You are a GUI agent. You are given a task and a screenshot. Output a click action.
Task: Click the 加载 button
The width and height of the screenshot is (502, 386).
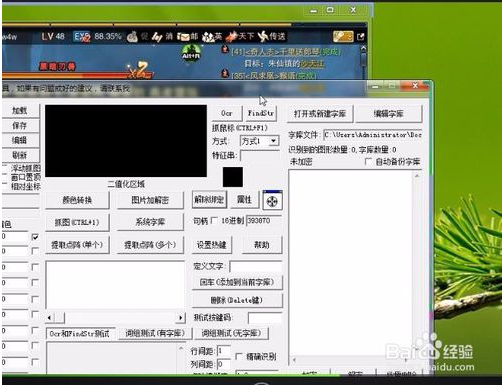pos(20,111)
